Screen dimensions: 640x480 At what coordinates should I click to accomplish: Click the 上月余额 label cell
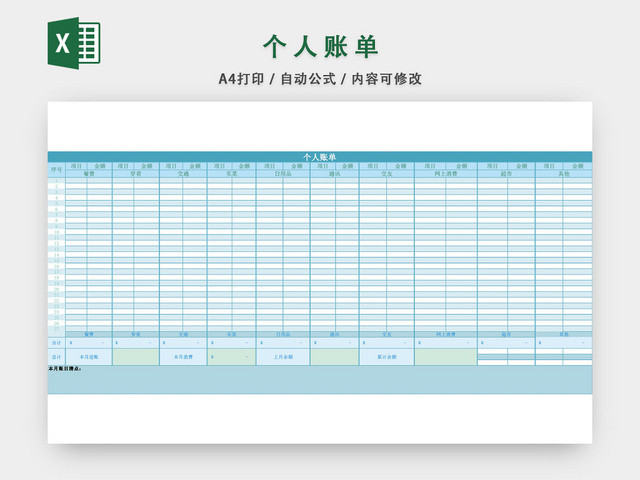click(x=283, y=357)
